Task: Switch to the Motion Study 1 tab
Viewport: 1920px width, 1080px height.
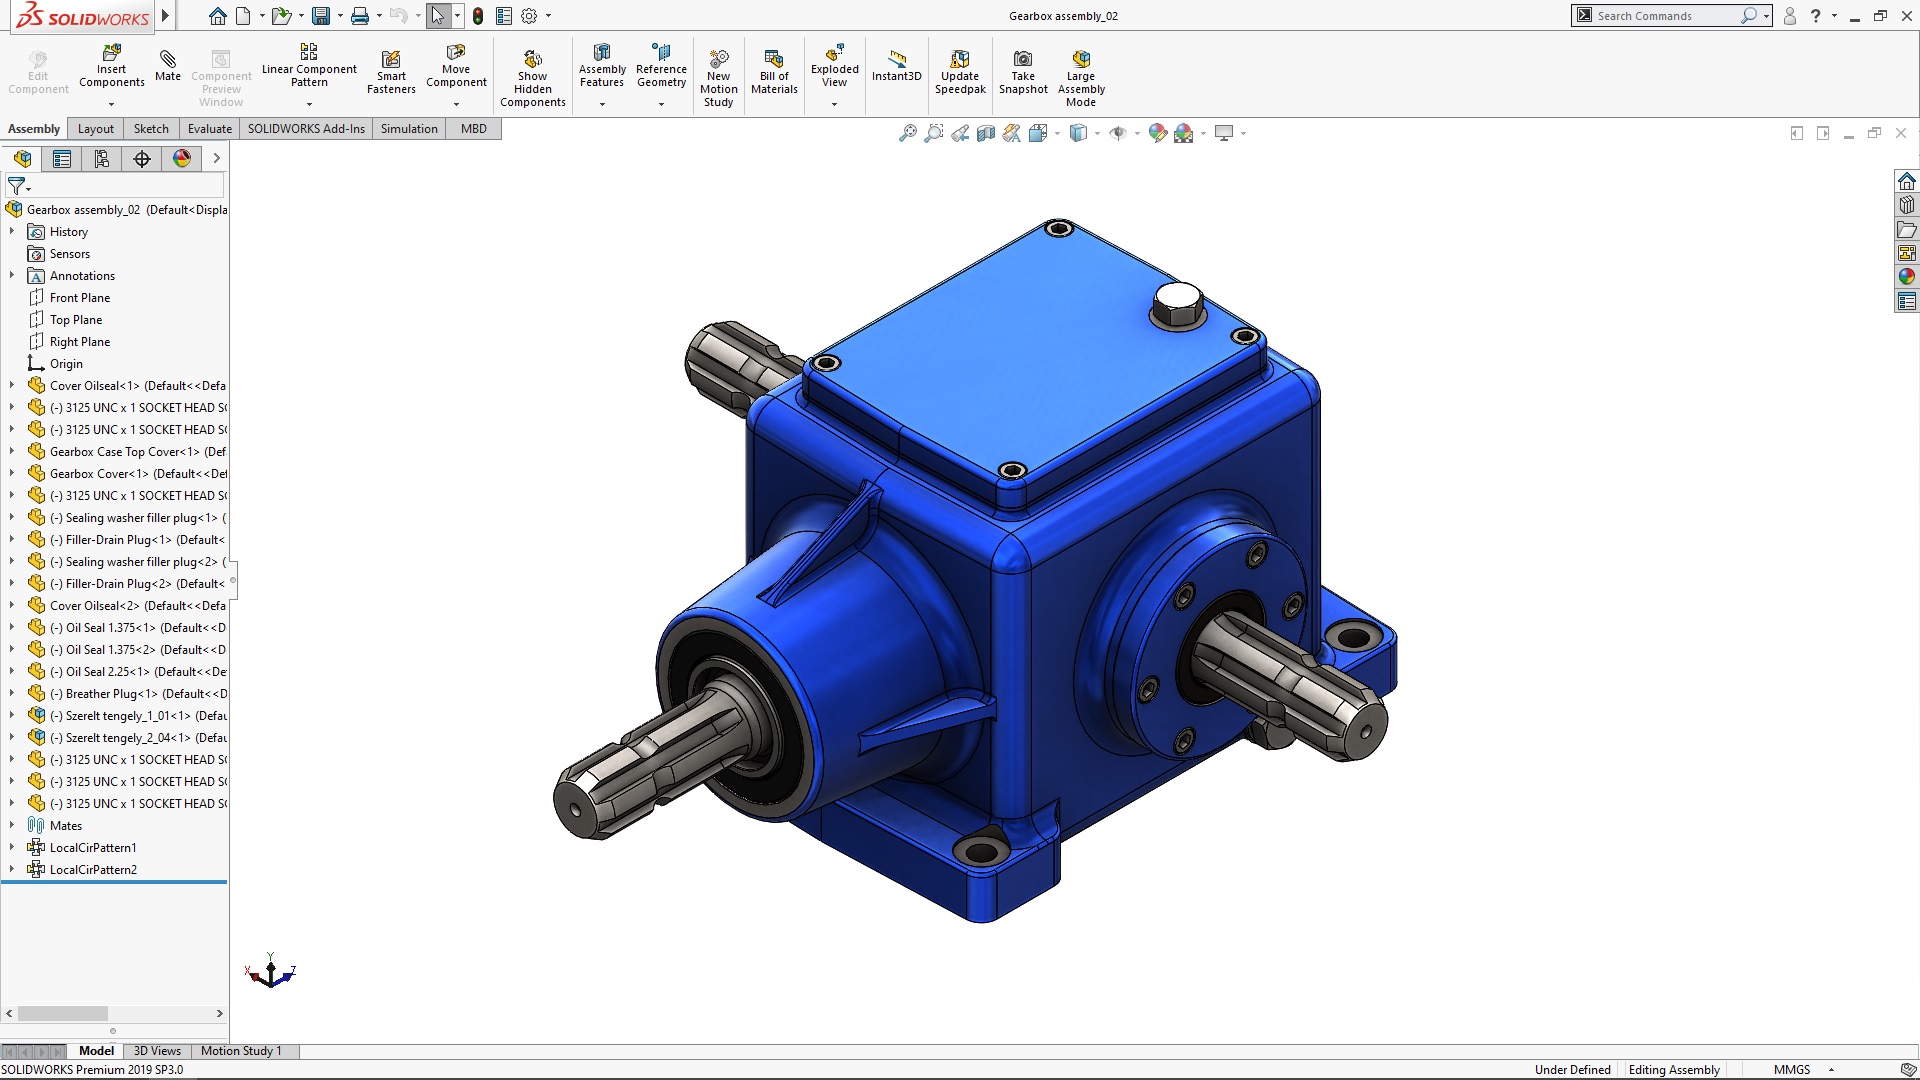Action: tap(242, 1051)
